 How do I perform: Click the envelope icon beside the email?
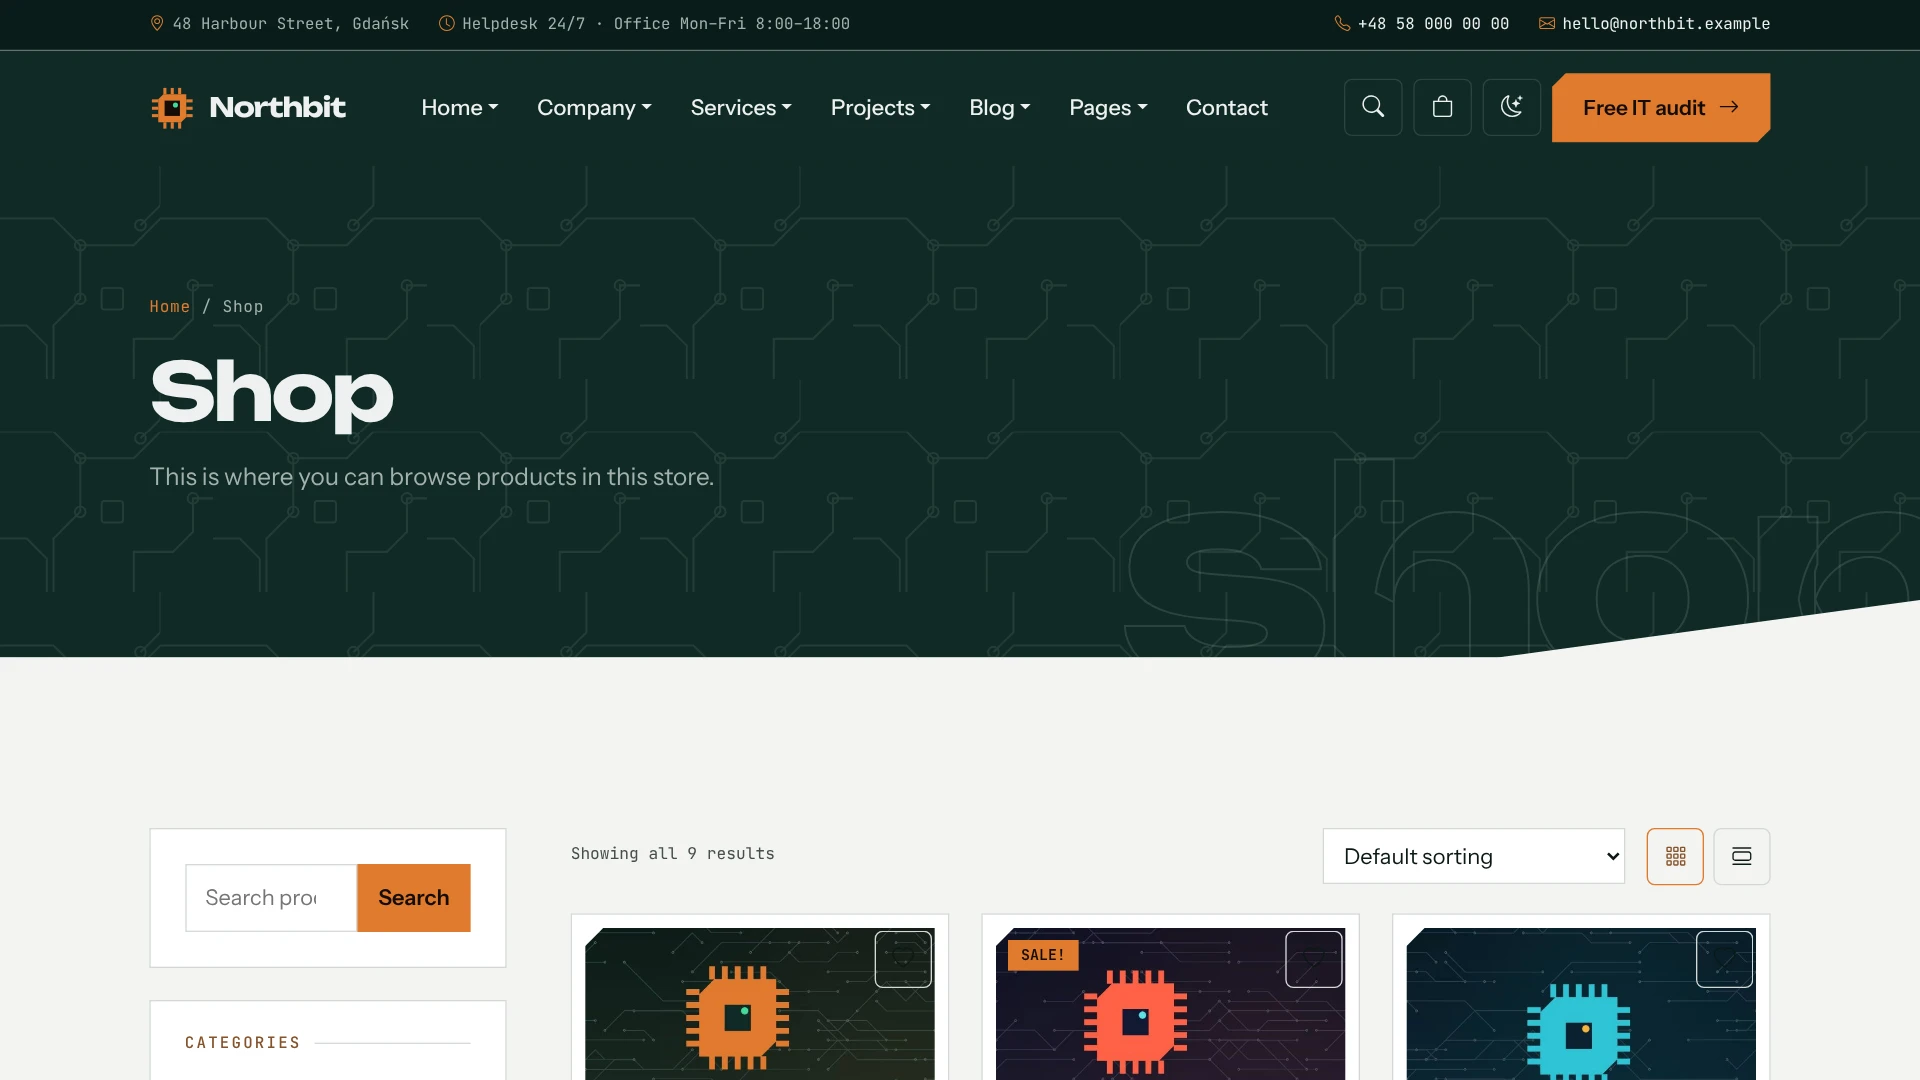click(x=1547, y=23)
